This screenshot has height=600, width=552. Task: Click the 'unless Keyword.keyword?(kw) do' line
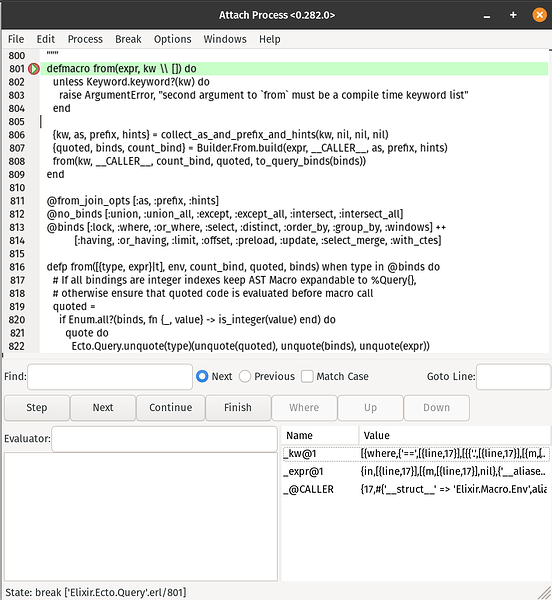131,82
